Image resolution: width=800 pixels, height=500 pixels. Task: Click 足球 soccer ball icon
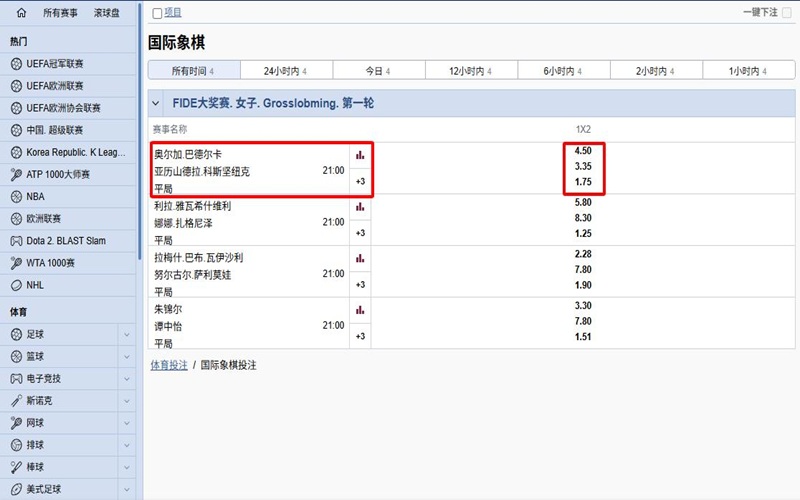(16, 334)
